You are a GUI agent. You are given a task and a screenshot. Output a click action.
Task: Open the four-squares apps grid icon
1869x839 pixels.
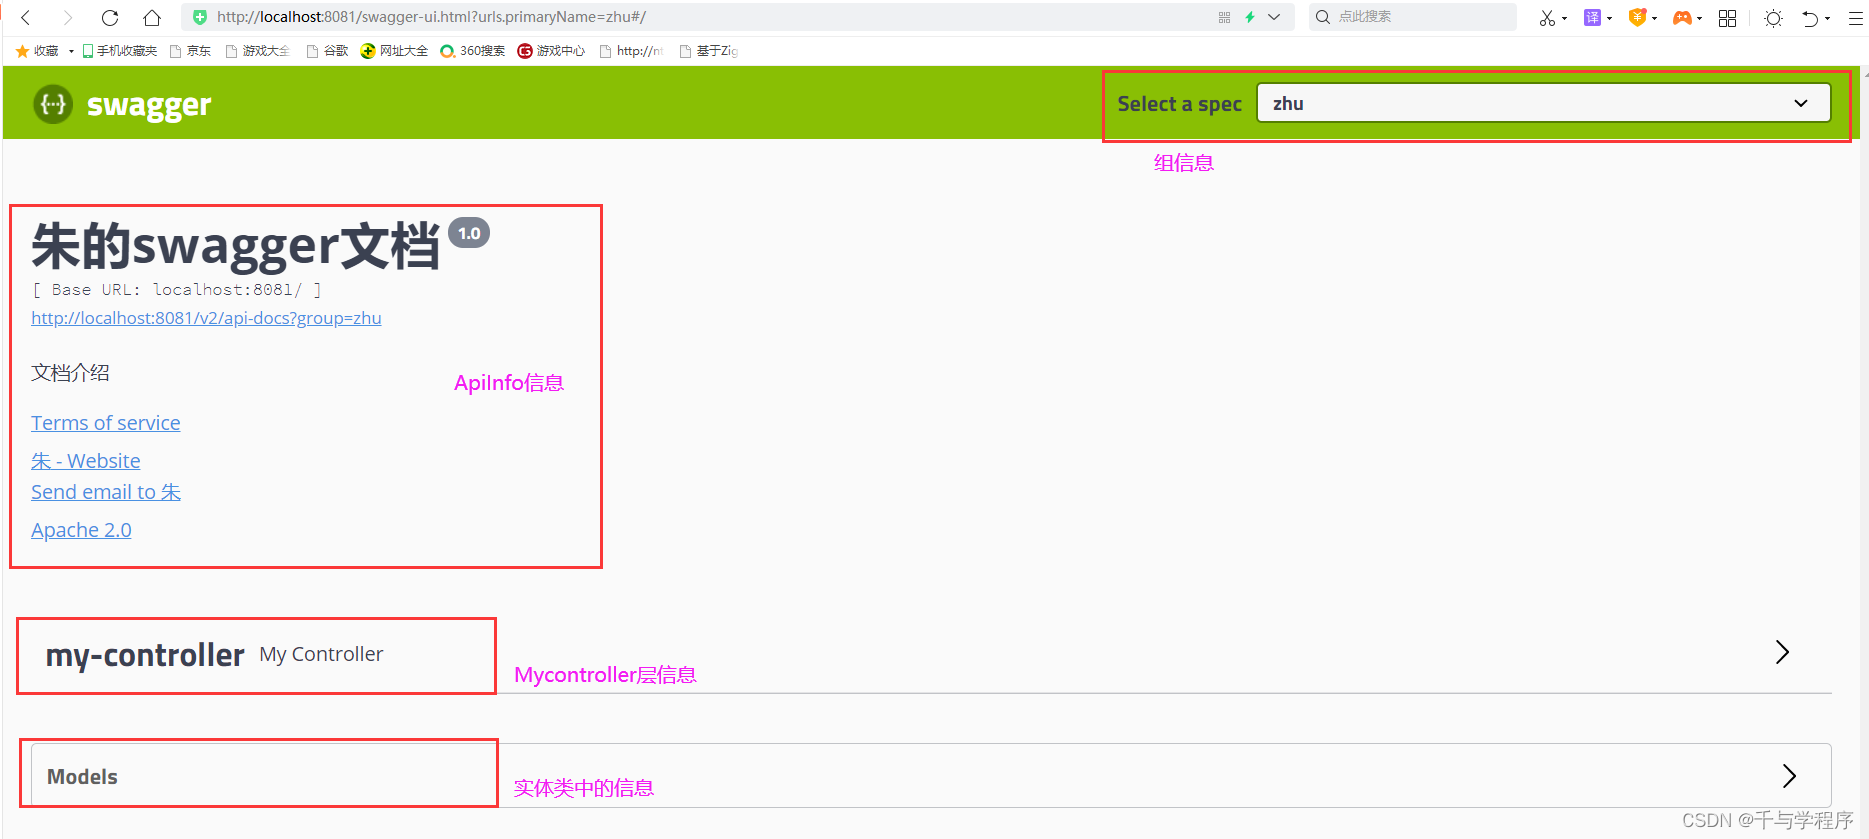tap(1727, 18)
